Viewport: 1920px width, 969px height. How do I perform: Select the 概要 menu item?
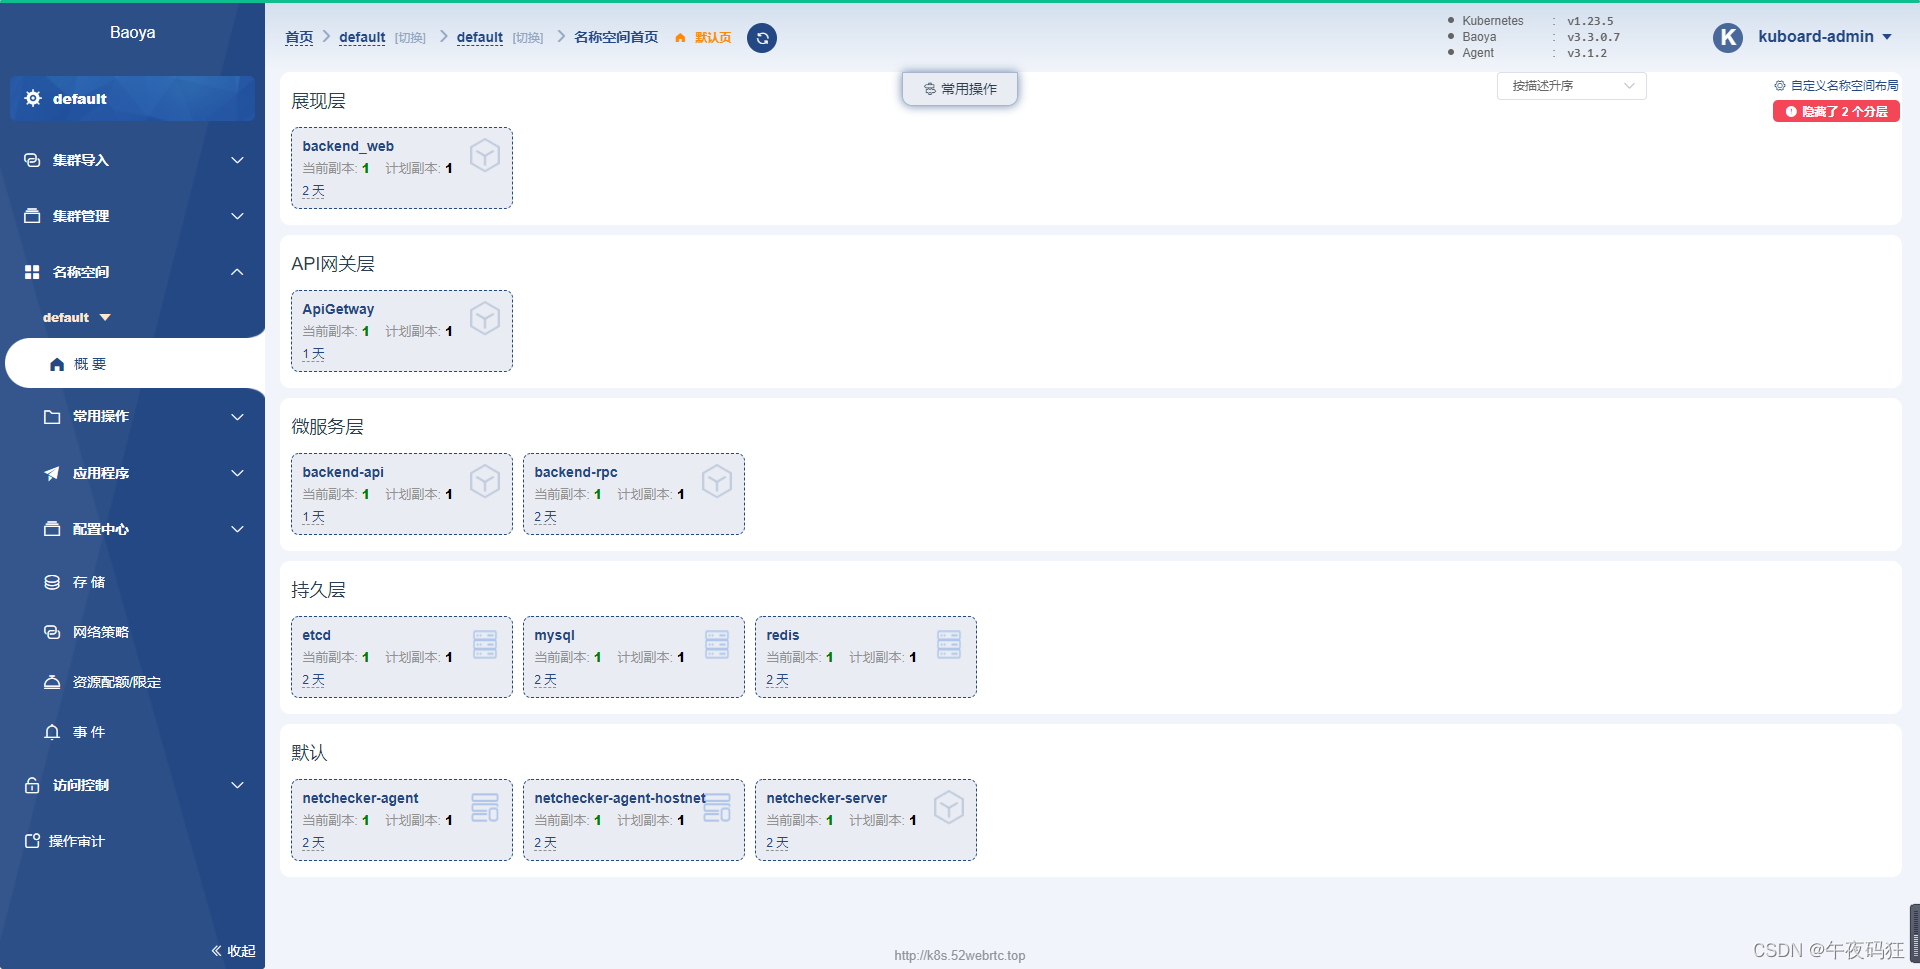(135, 364)
